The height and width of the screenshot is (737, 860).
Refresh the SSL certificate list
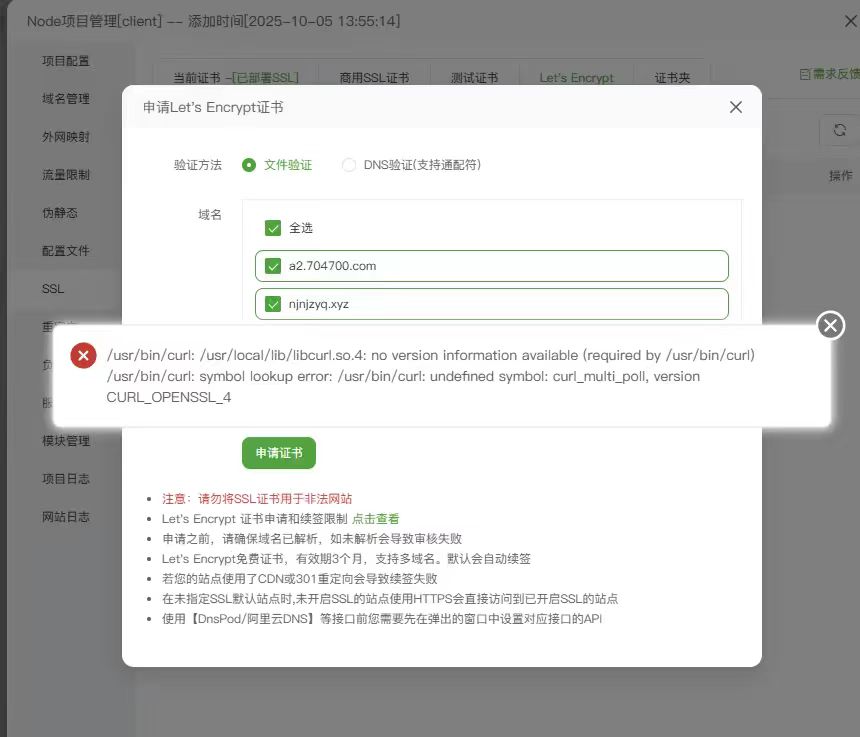pos(840,130)
